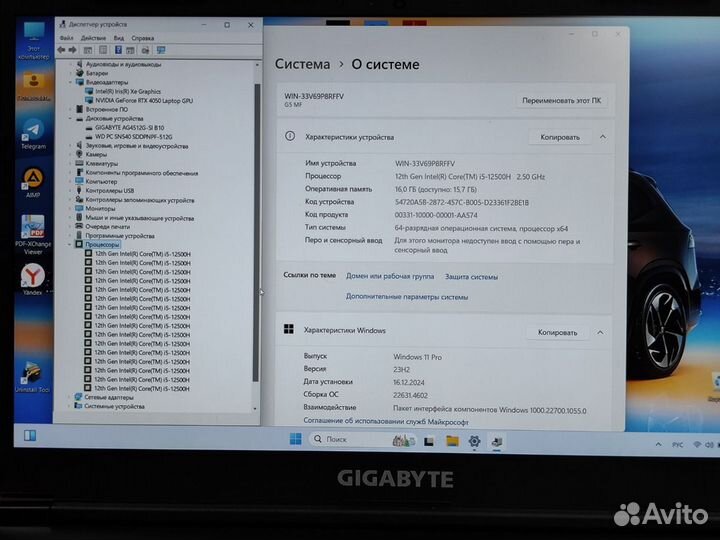Collapse the Дисковые устройства tree node

[x=71, y=118]
